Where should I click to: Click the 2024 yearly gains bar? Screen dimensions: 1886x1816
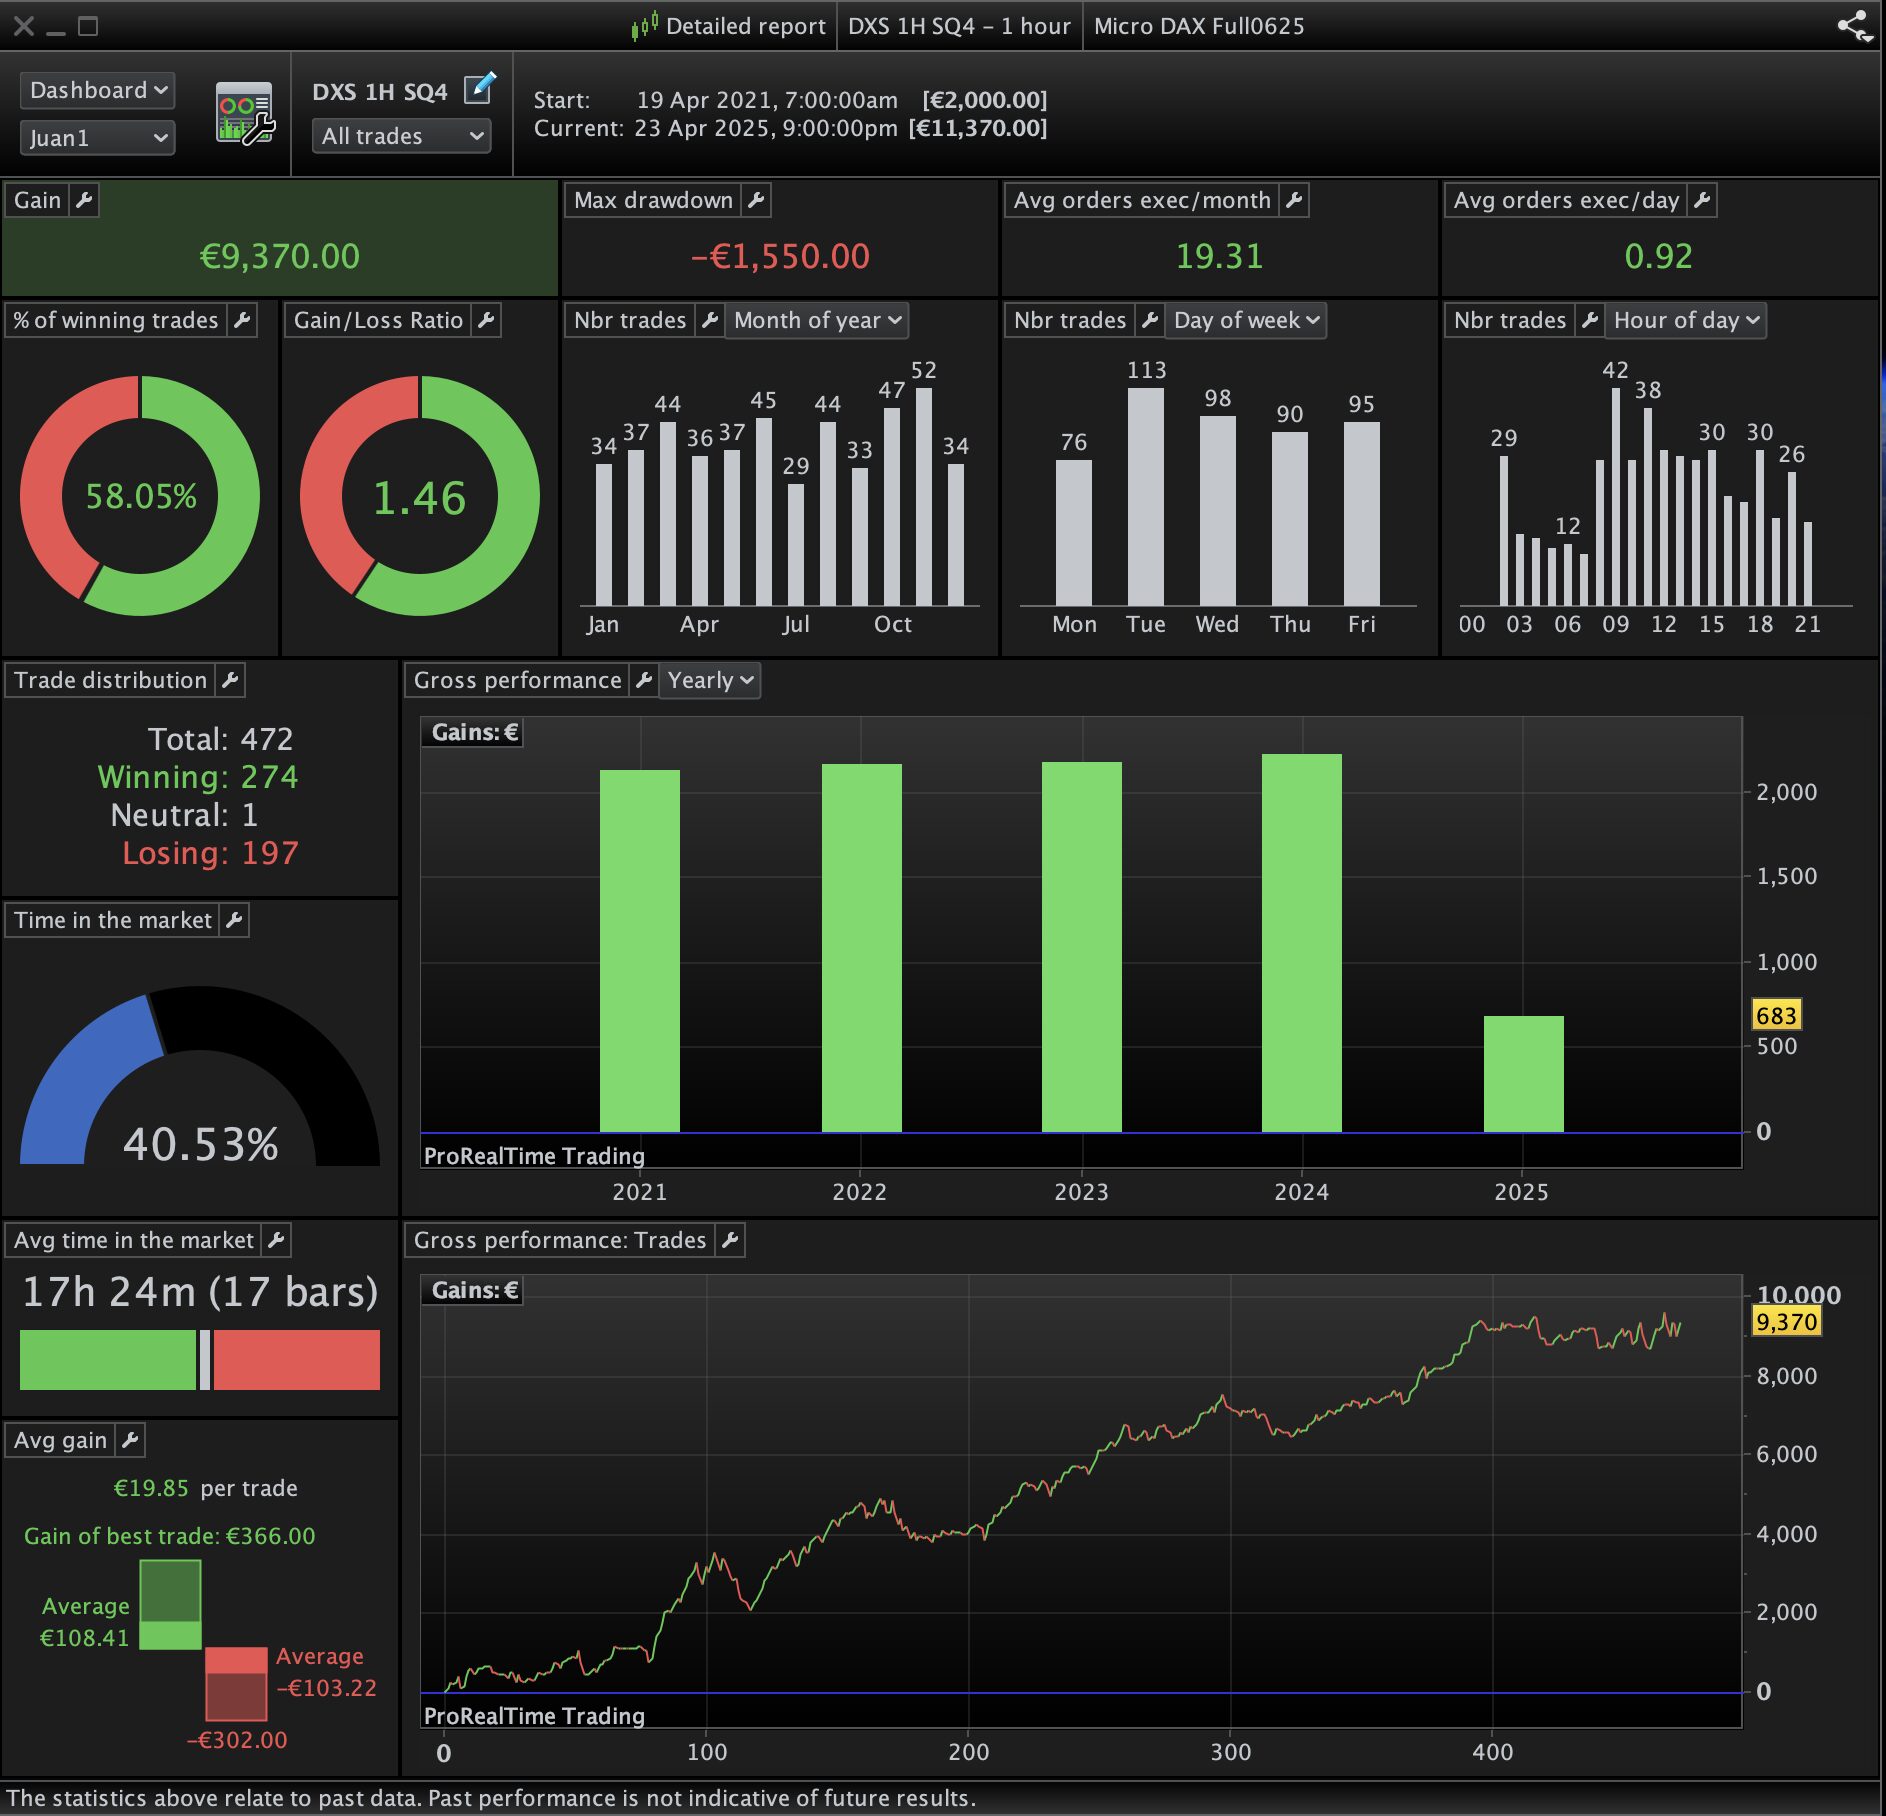pos(1302,943)
